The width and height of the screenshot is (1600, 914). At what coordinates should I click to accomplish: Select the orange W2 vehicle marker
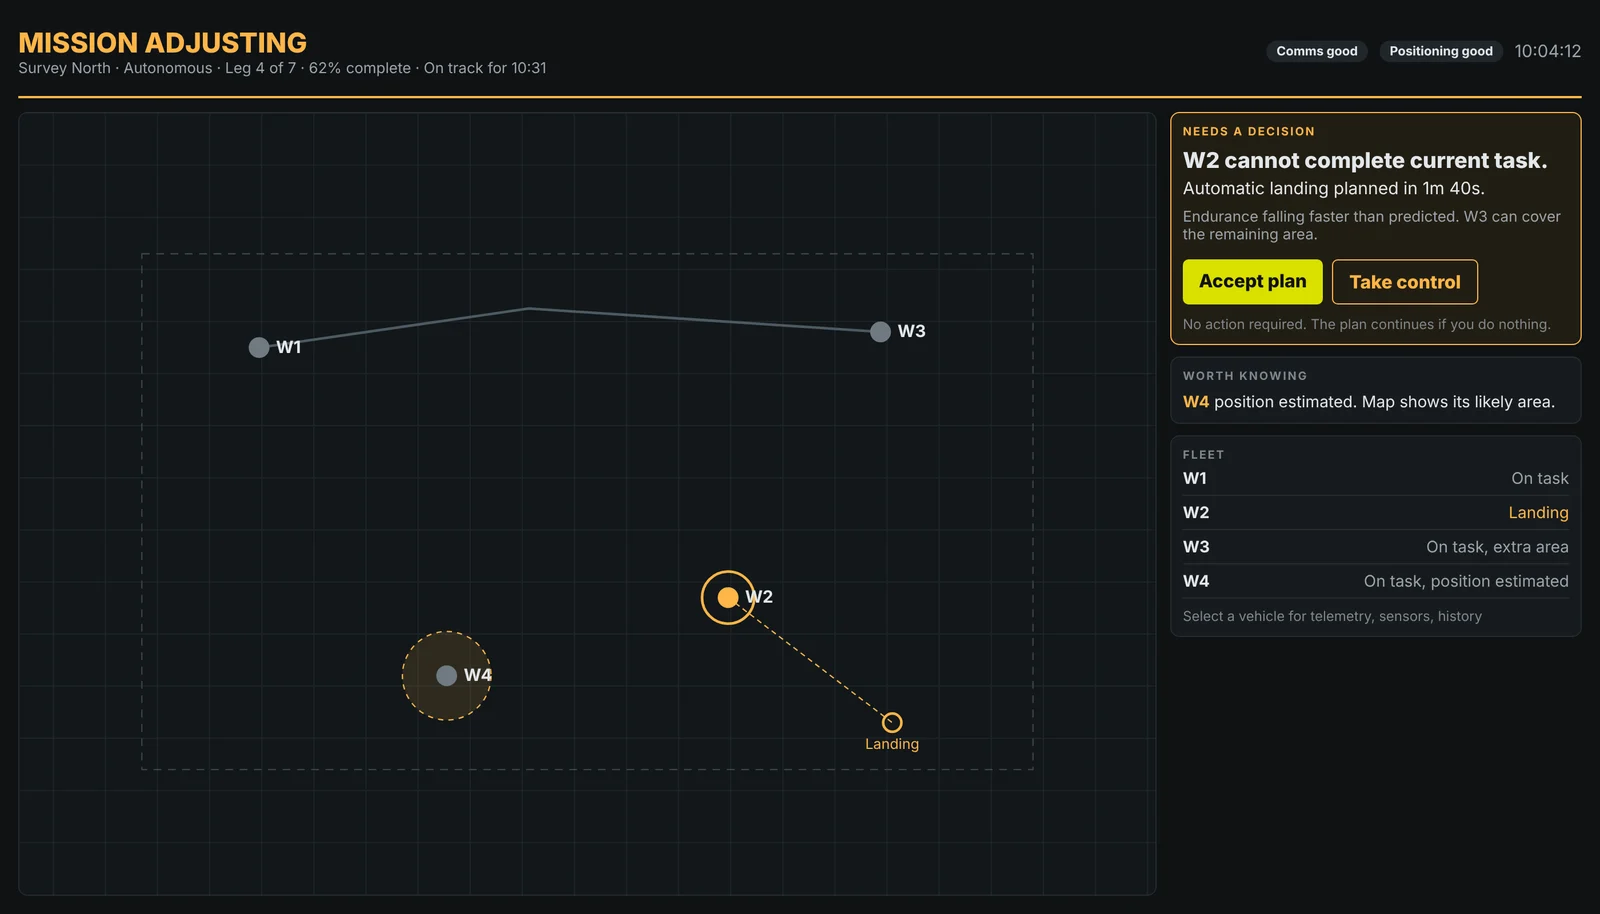pos(728,598)
